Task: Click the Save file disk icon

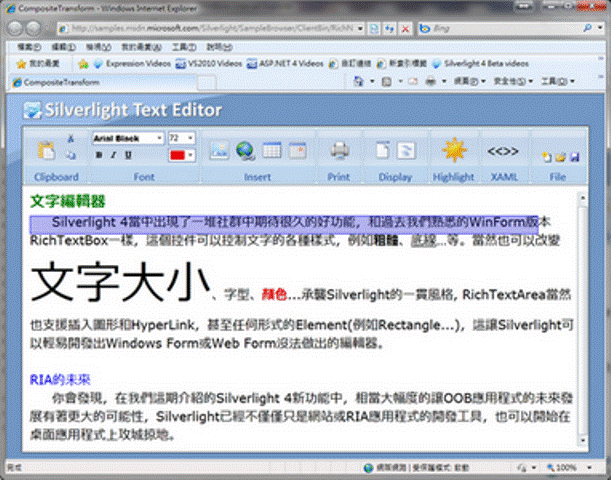Action: pos(574,157)
